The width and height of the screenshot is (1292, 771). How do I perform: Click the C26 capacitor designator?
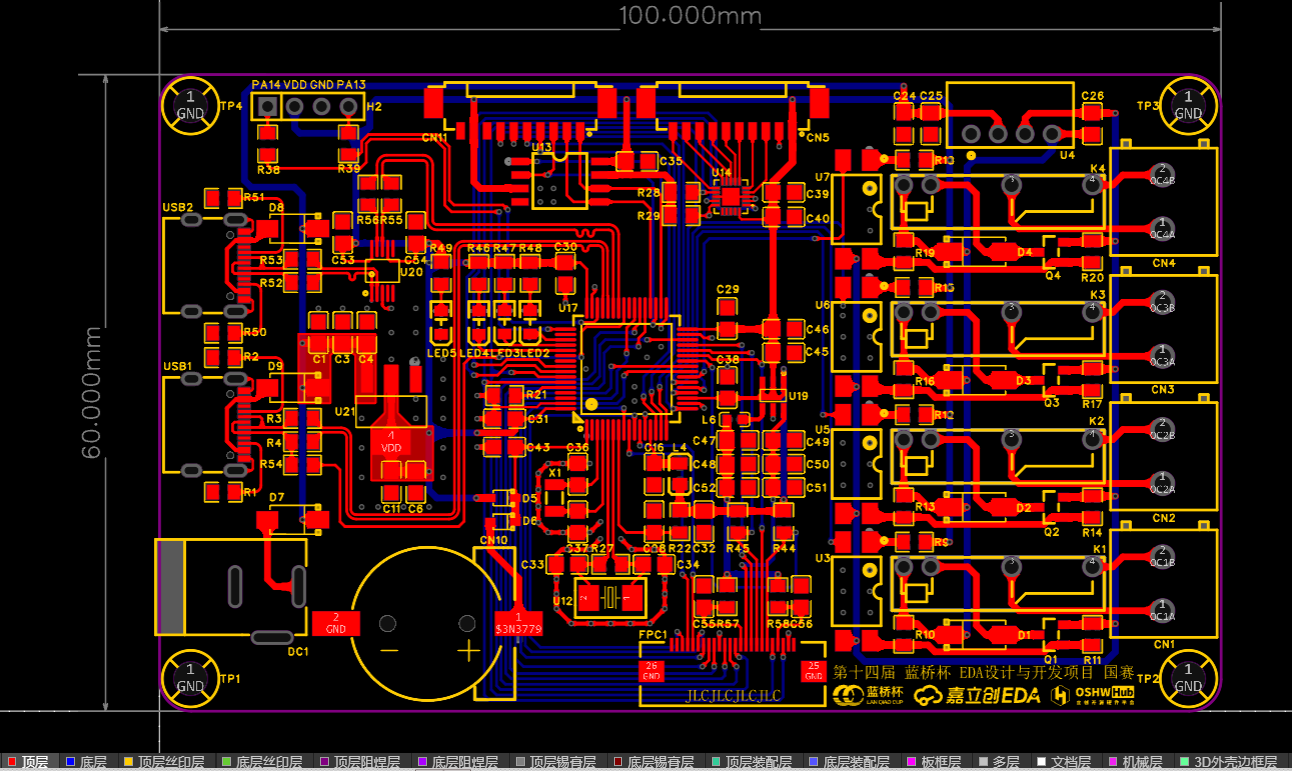pos(1093,96)
